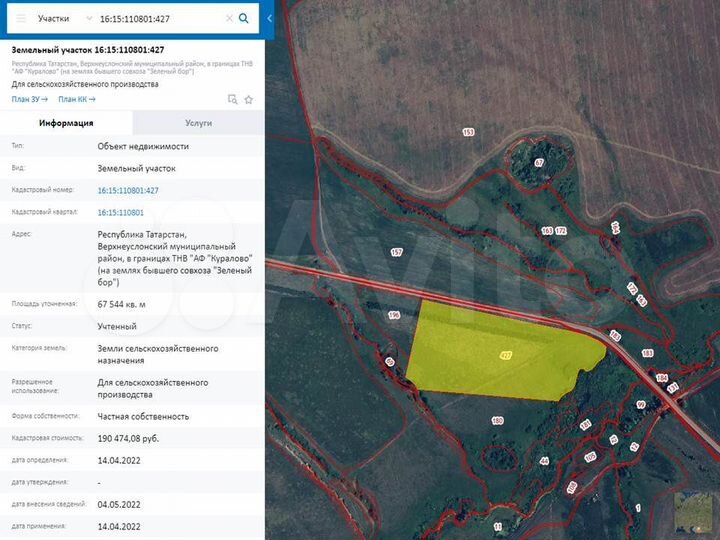720x540 pixels.
Task: Collapse the side panel with arrow
Action: coord(269,18)
